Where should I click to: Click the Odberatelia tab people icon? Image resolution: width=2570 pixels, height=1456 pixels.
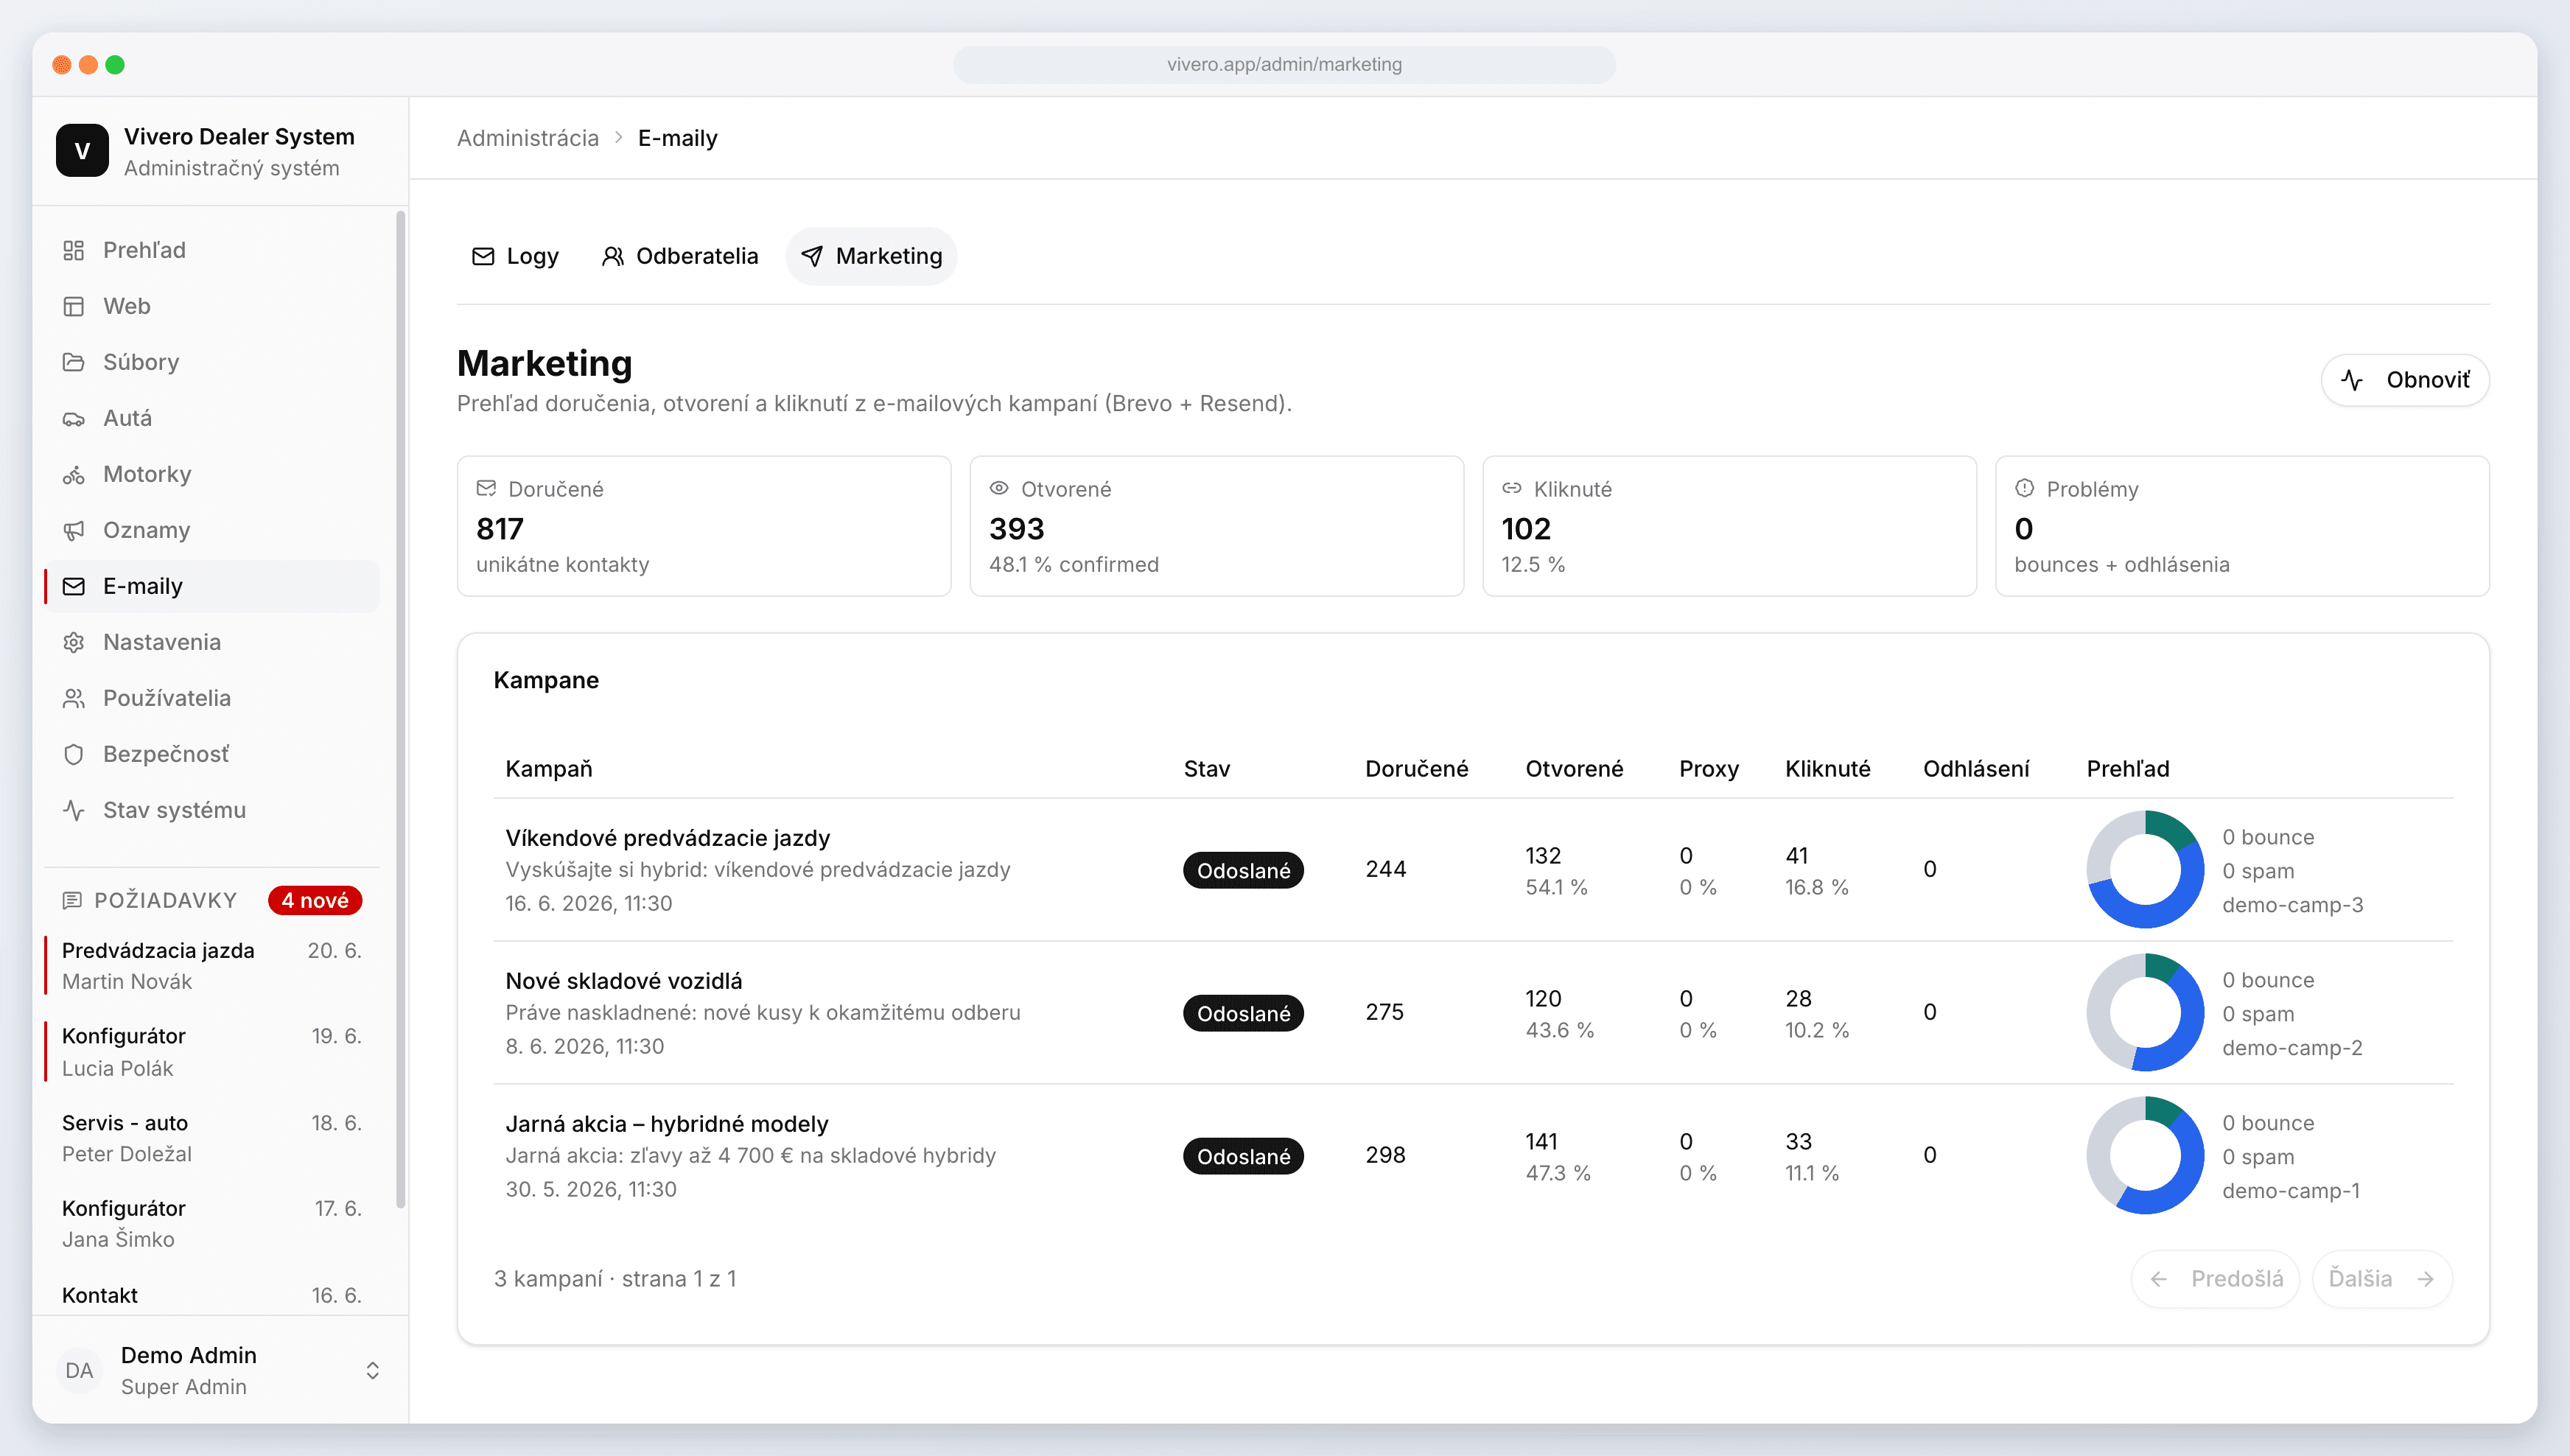(x=612, y=257)
